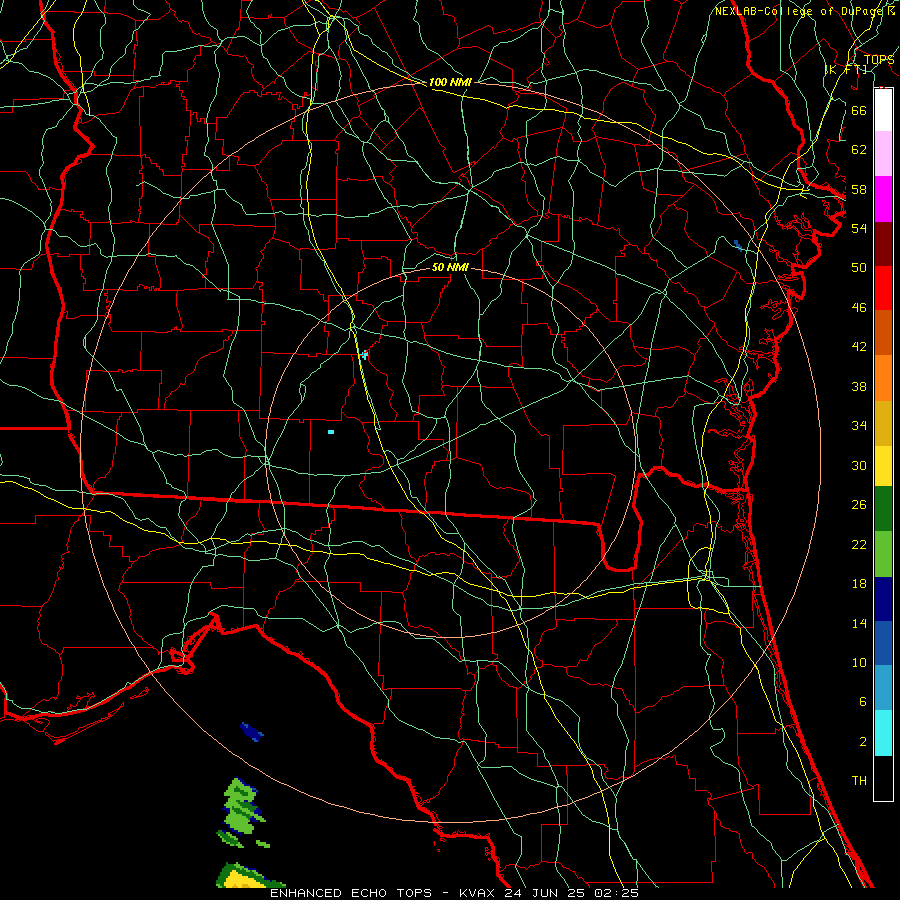The width and height of the screenshot is (900, 900).
Task: Click the white legend swatch near 66
Action: [x=883, y=110]
